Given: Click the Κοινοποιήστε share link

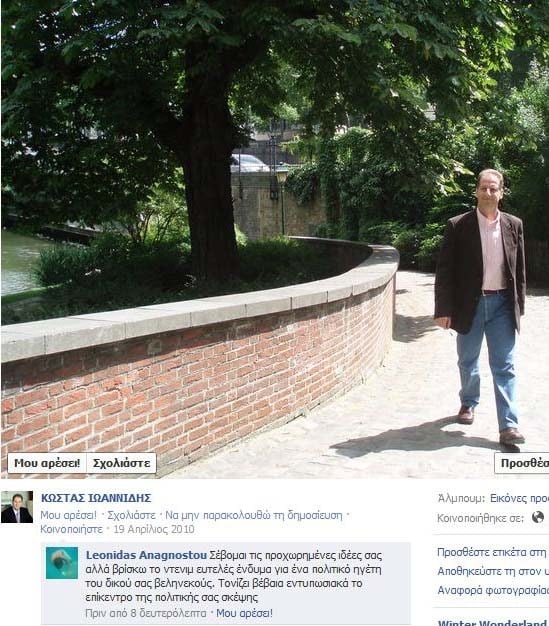Looking at the screenshot, I should [71, 529].
